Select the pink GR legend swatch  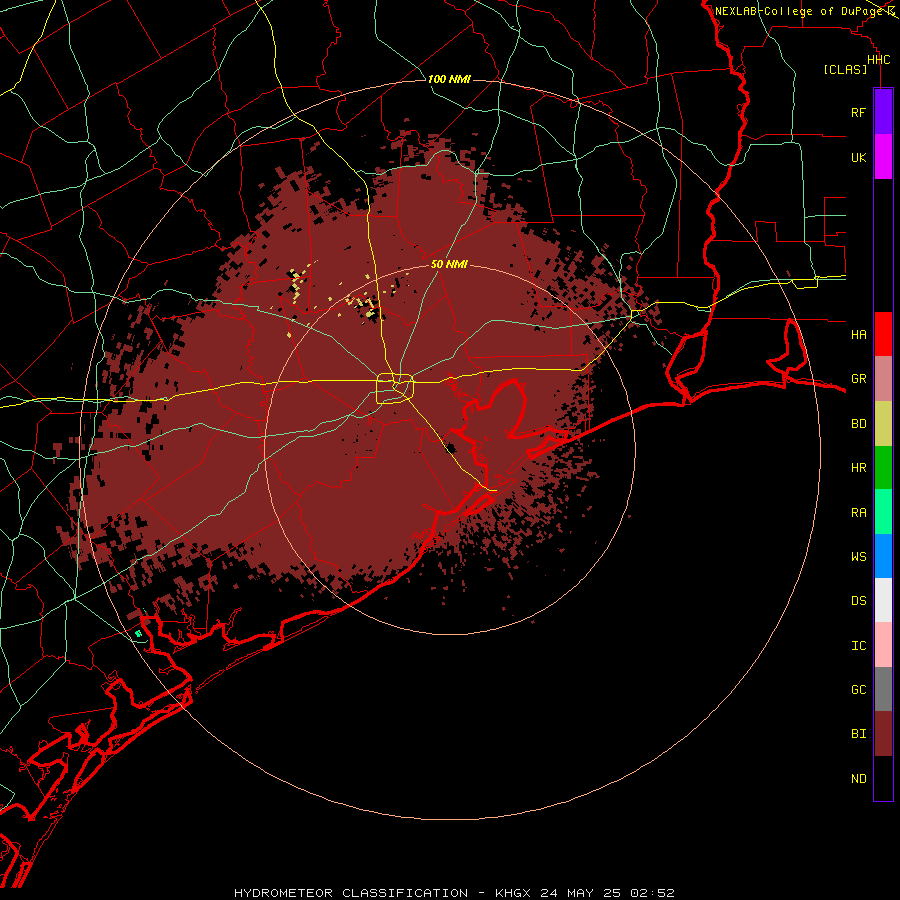883,379
